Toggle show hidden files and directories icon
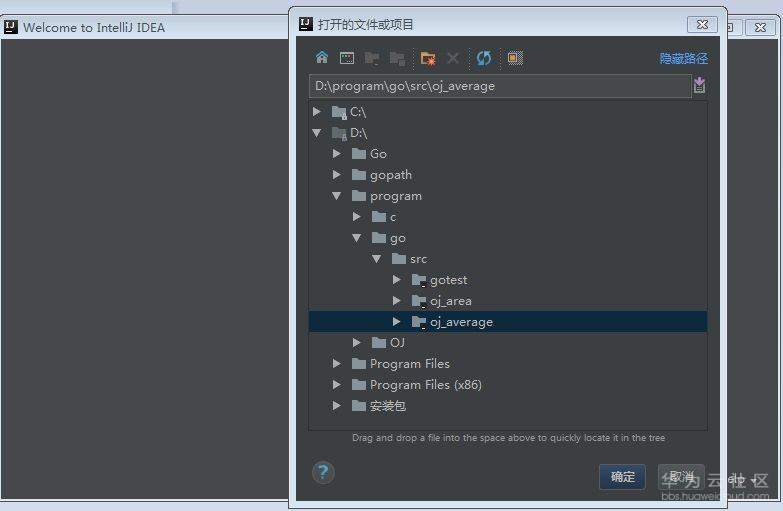The width and height of the screenshot is (783, 511). (x=515, y=58)
